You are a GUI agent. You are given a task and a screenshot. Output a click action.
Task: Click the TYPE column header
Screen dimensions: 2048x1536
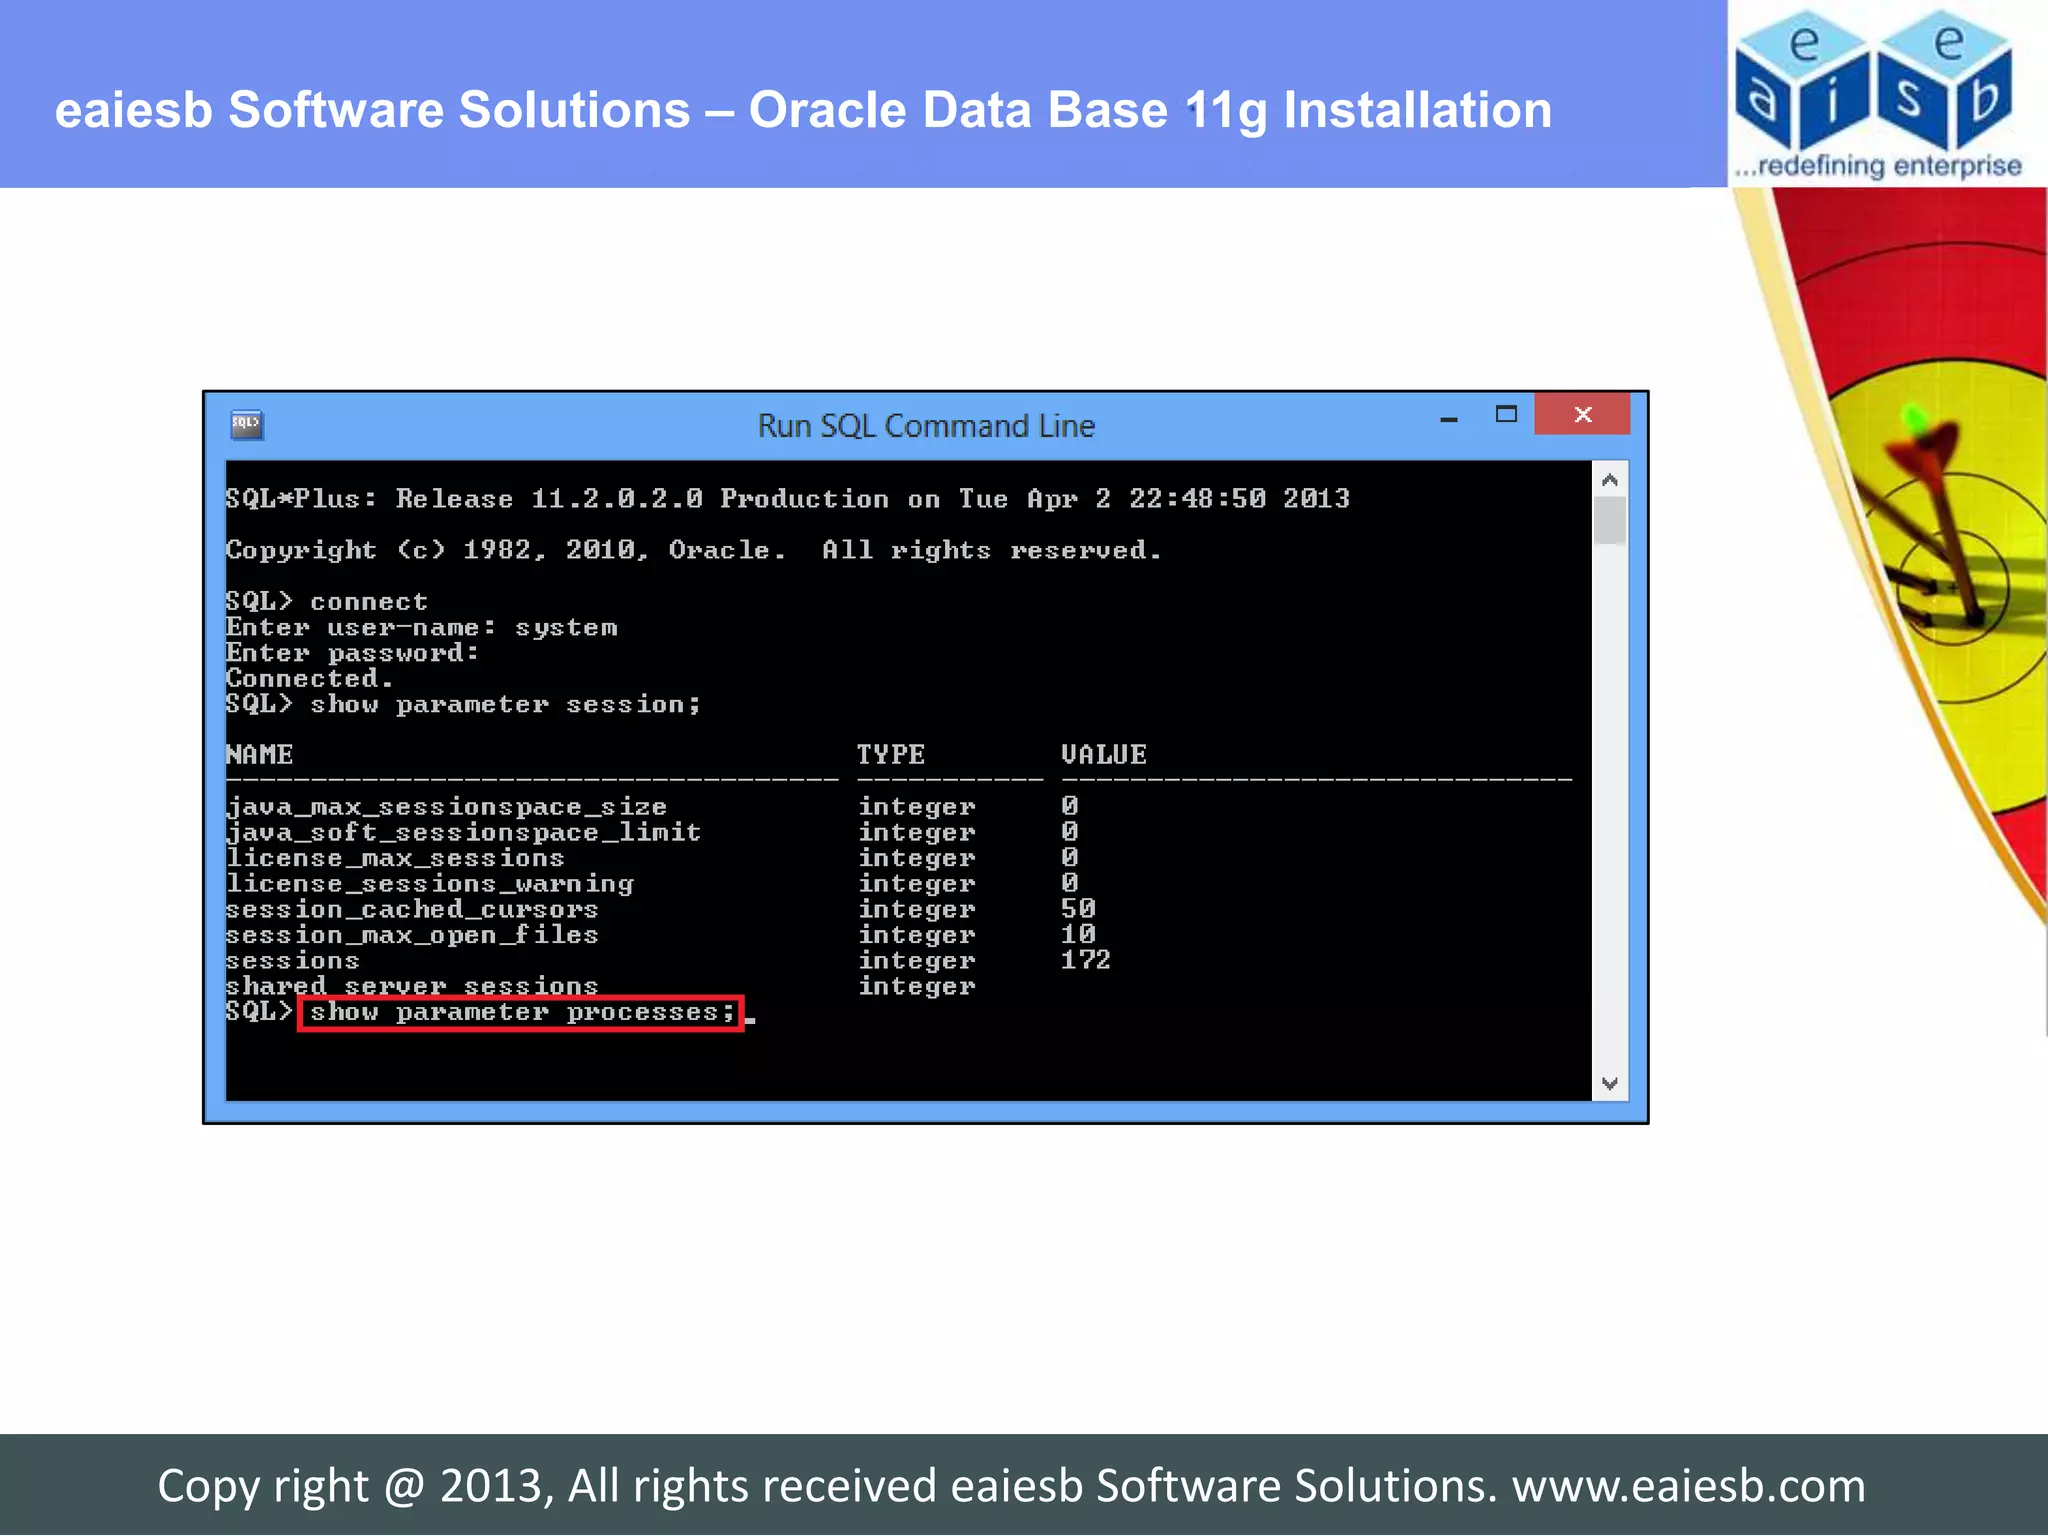coord(891,754)
